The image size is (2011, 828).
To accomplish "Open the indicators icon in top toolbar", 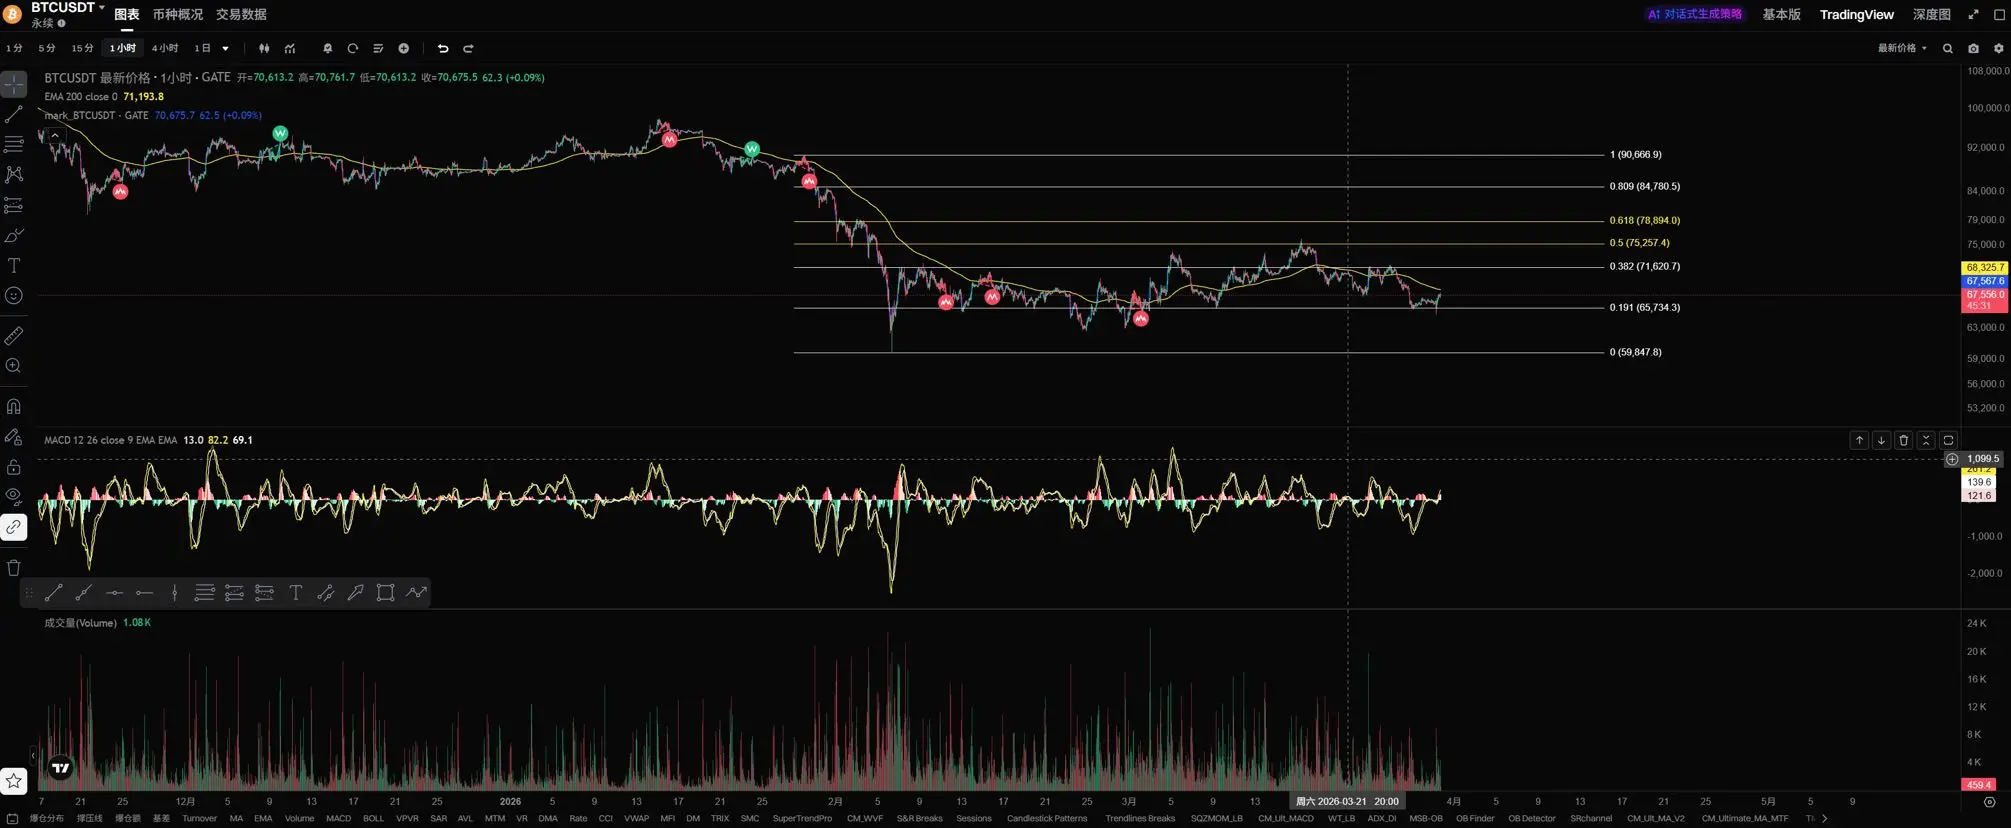I will [290, 48].
